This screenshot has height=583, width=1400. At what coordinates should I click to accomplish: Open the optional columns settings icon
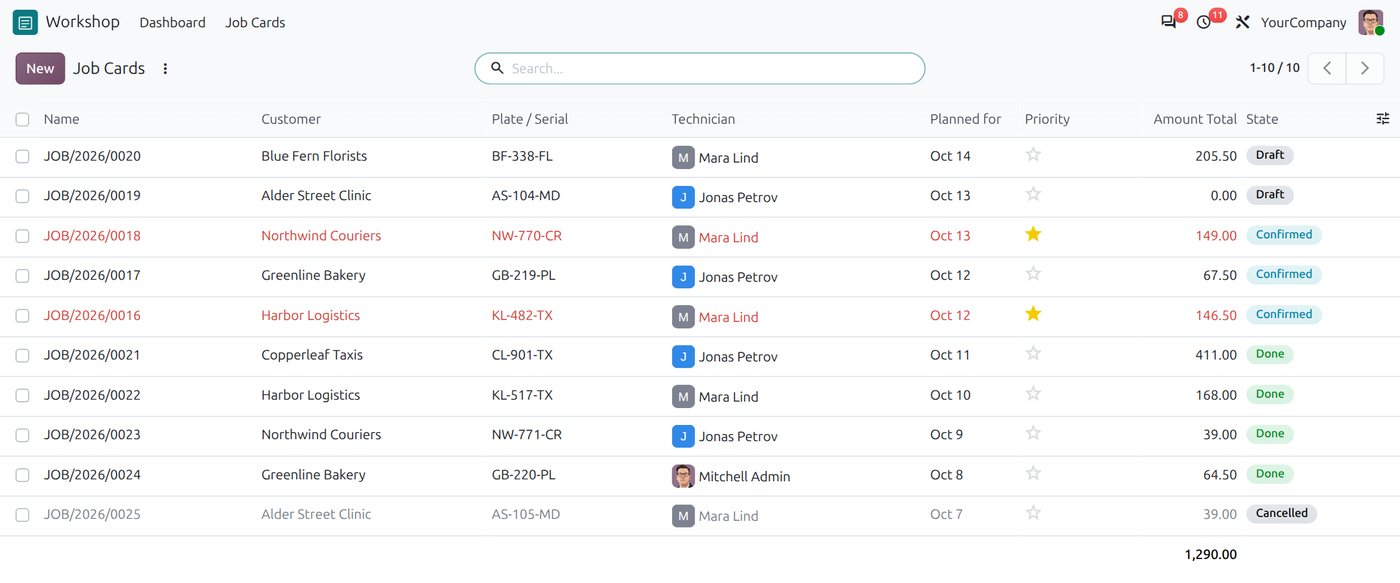[x=1383, y=118]
